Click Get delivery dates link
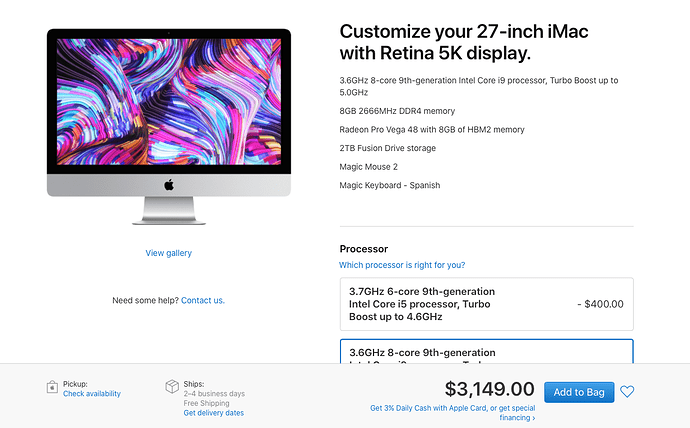 point(213,413)
